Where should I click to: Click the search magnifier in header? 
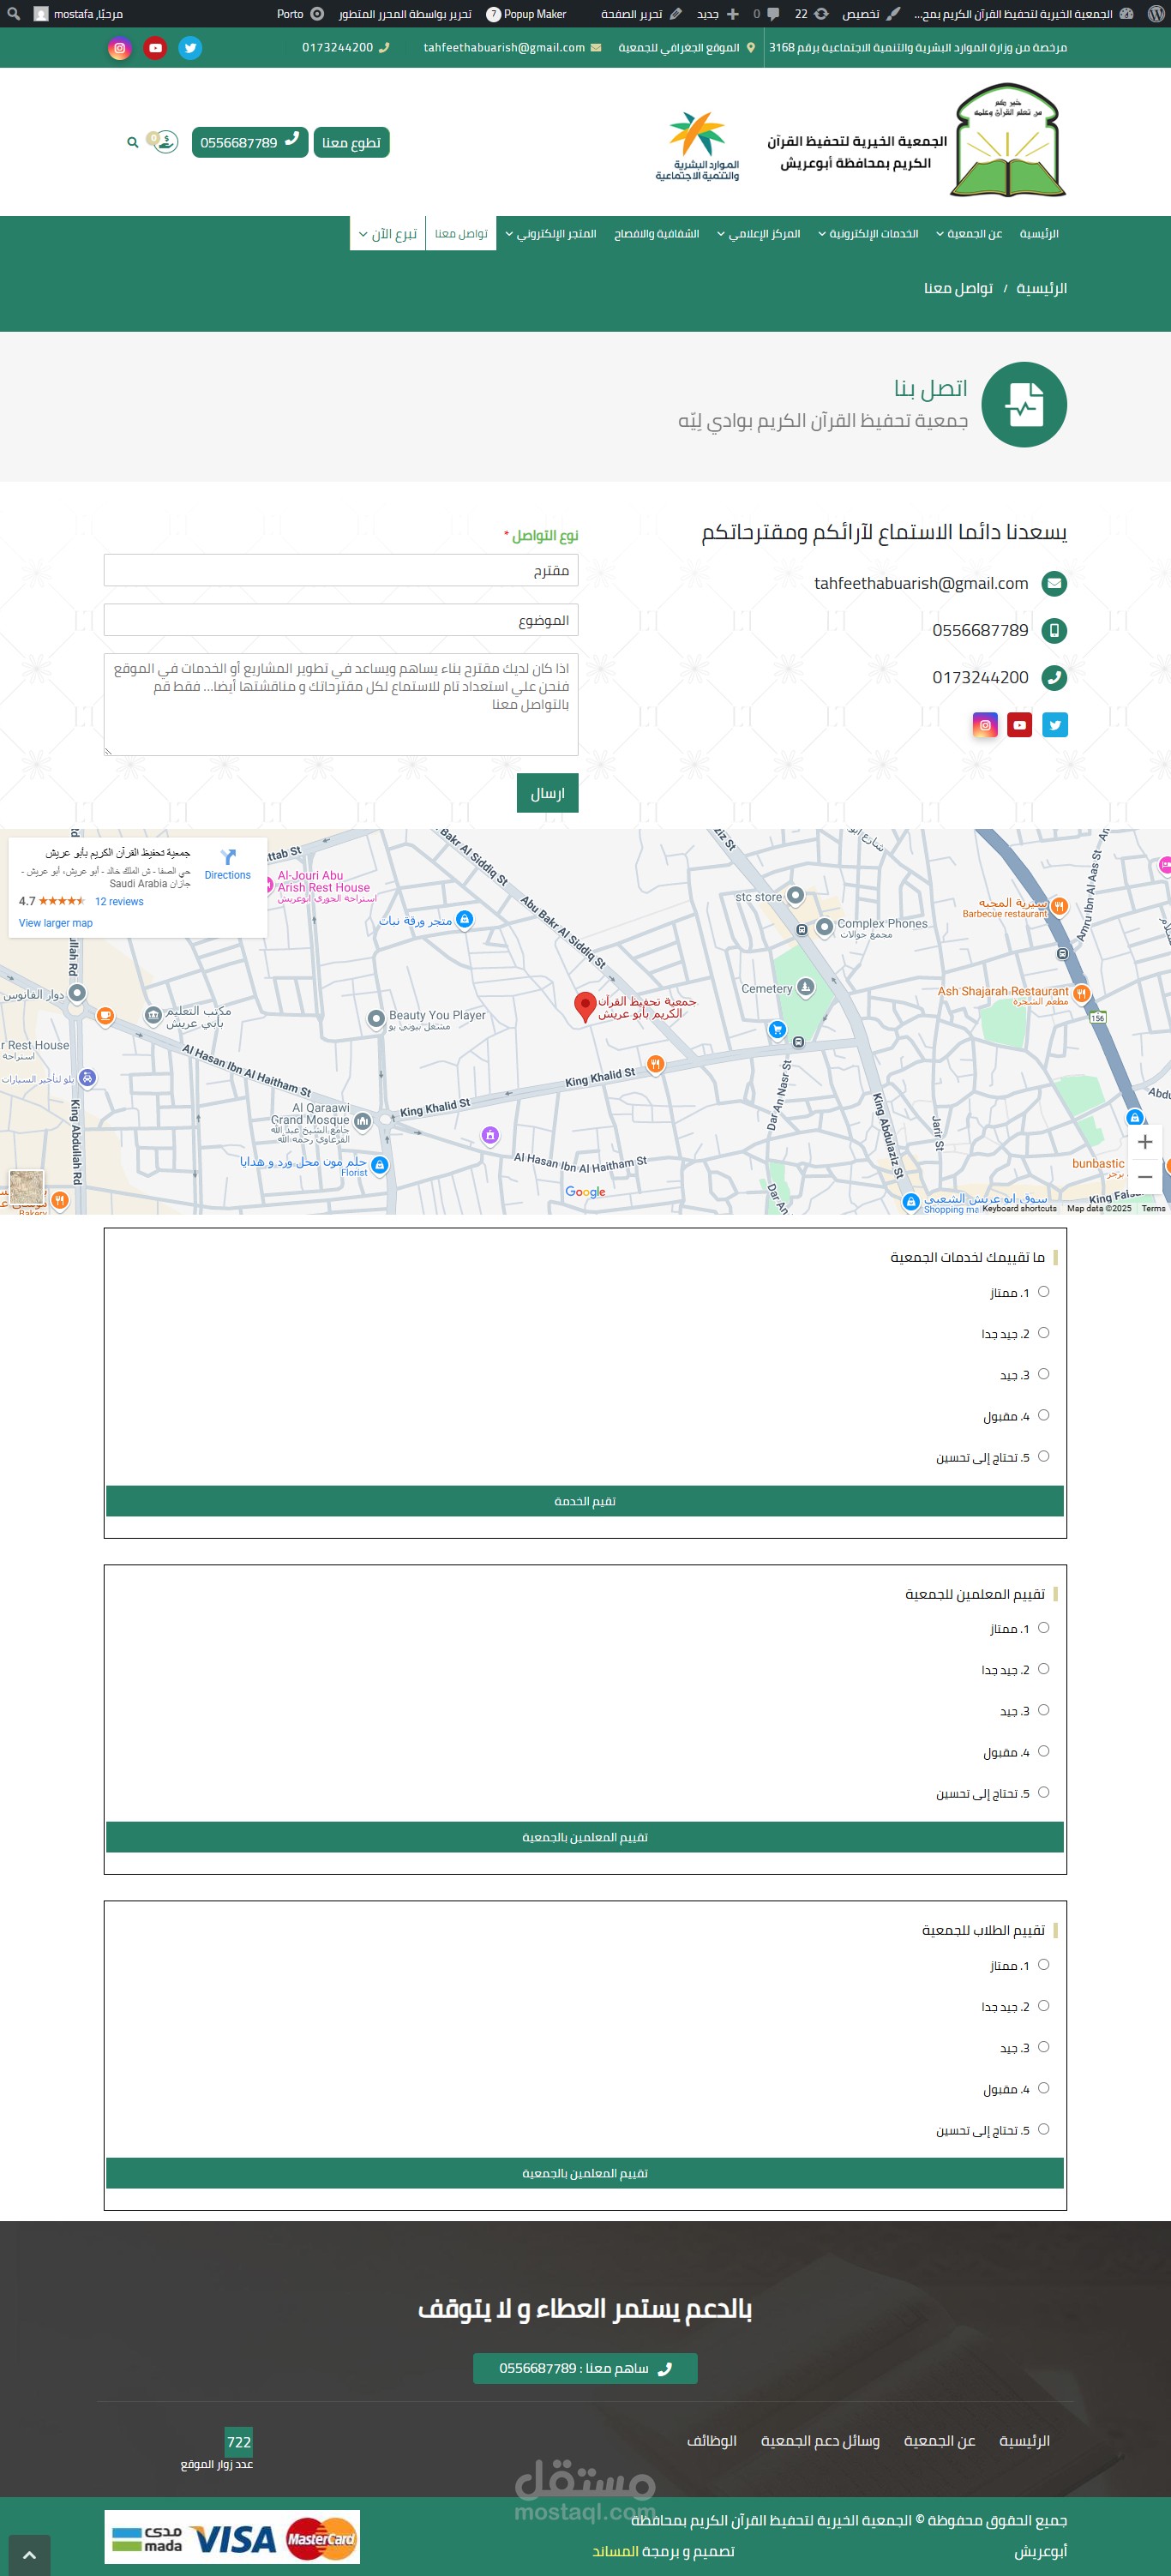[132, 142]
